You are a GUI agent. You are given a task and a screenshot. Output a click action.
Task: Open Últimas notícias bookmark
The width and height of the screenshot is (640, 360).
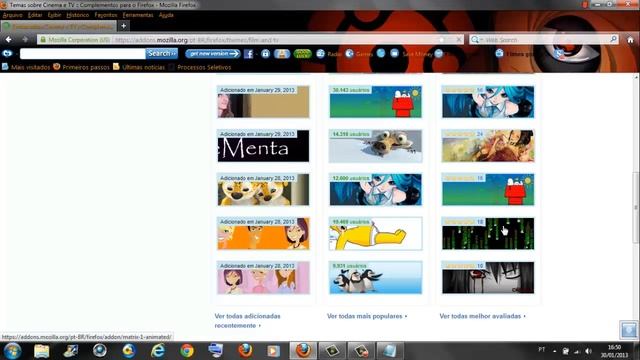139,67
